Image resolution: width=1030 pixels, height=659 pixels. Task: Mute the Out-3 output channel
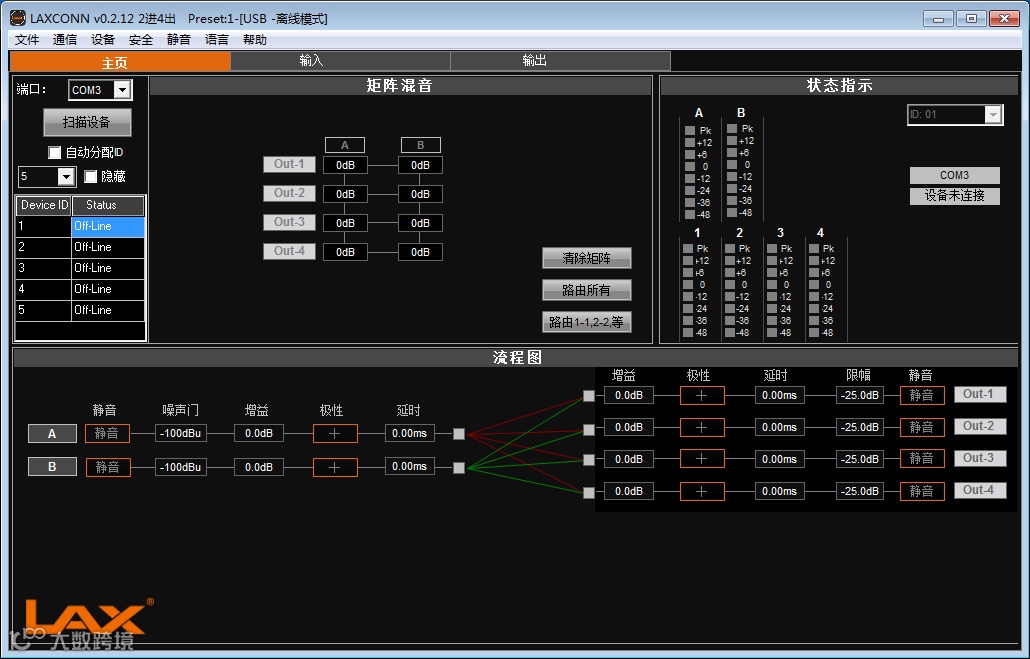click(922, 459)
